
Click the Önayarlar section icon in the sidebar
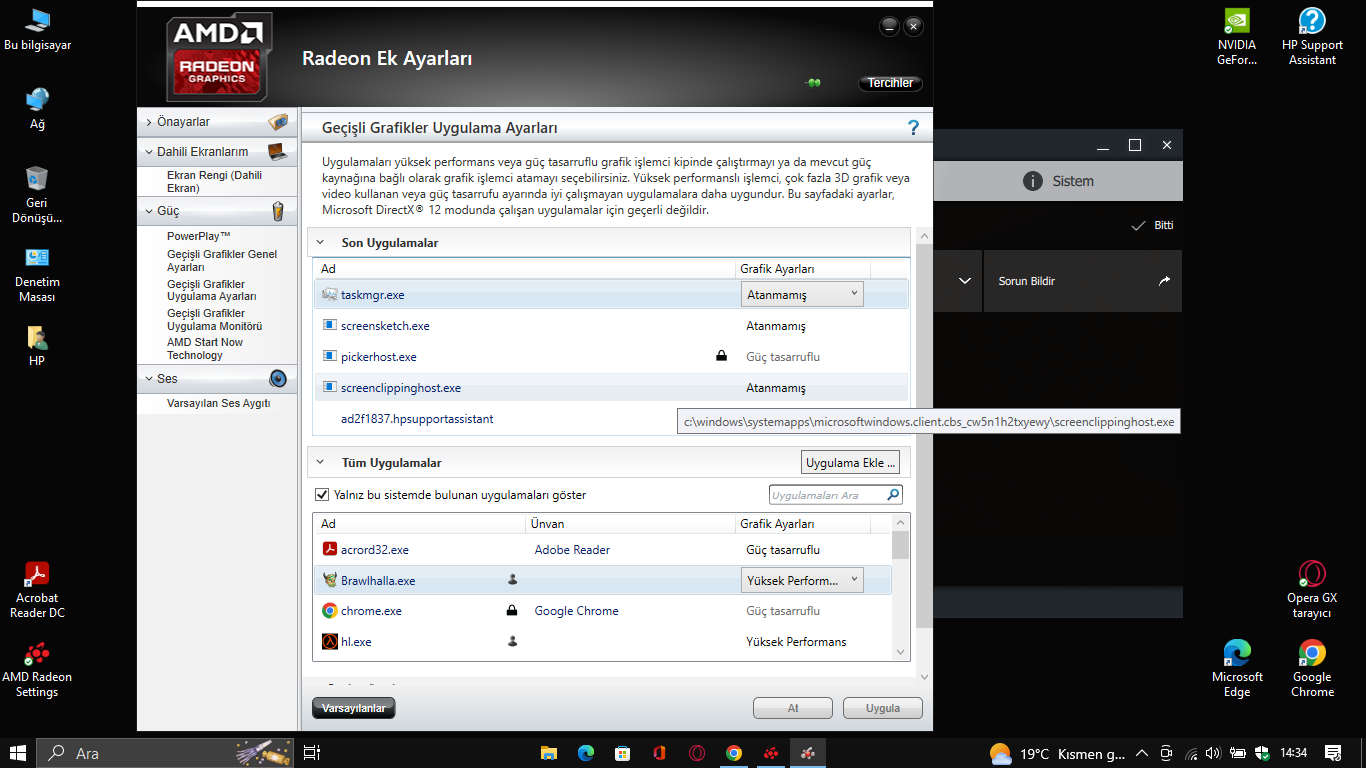pyautogui.click(x=278, y=122)
